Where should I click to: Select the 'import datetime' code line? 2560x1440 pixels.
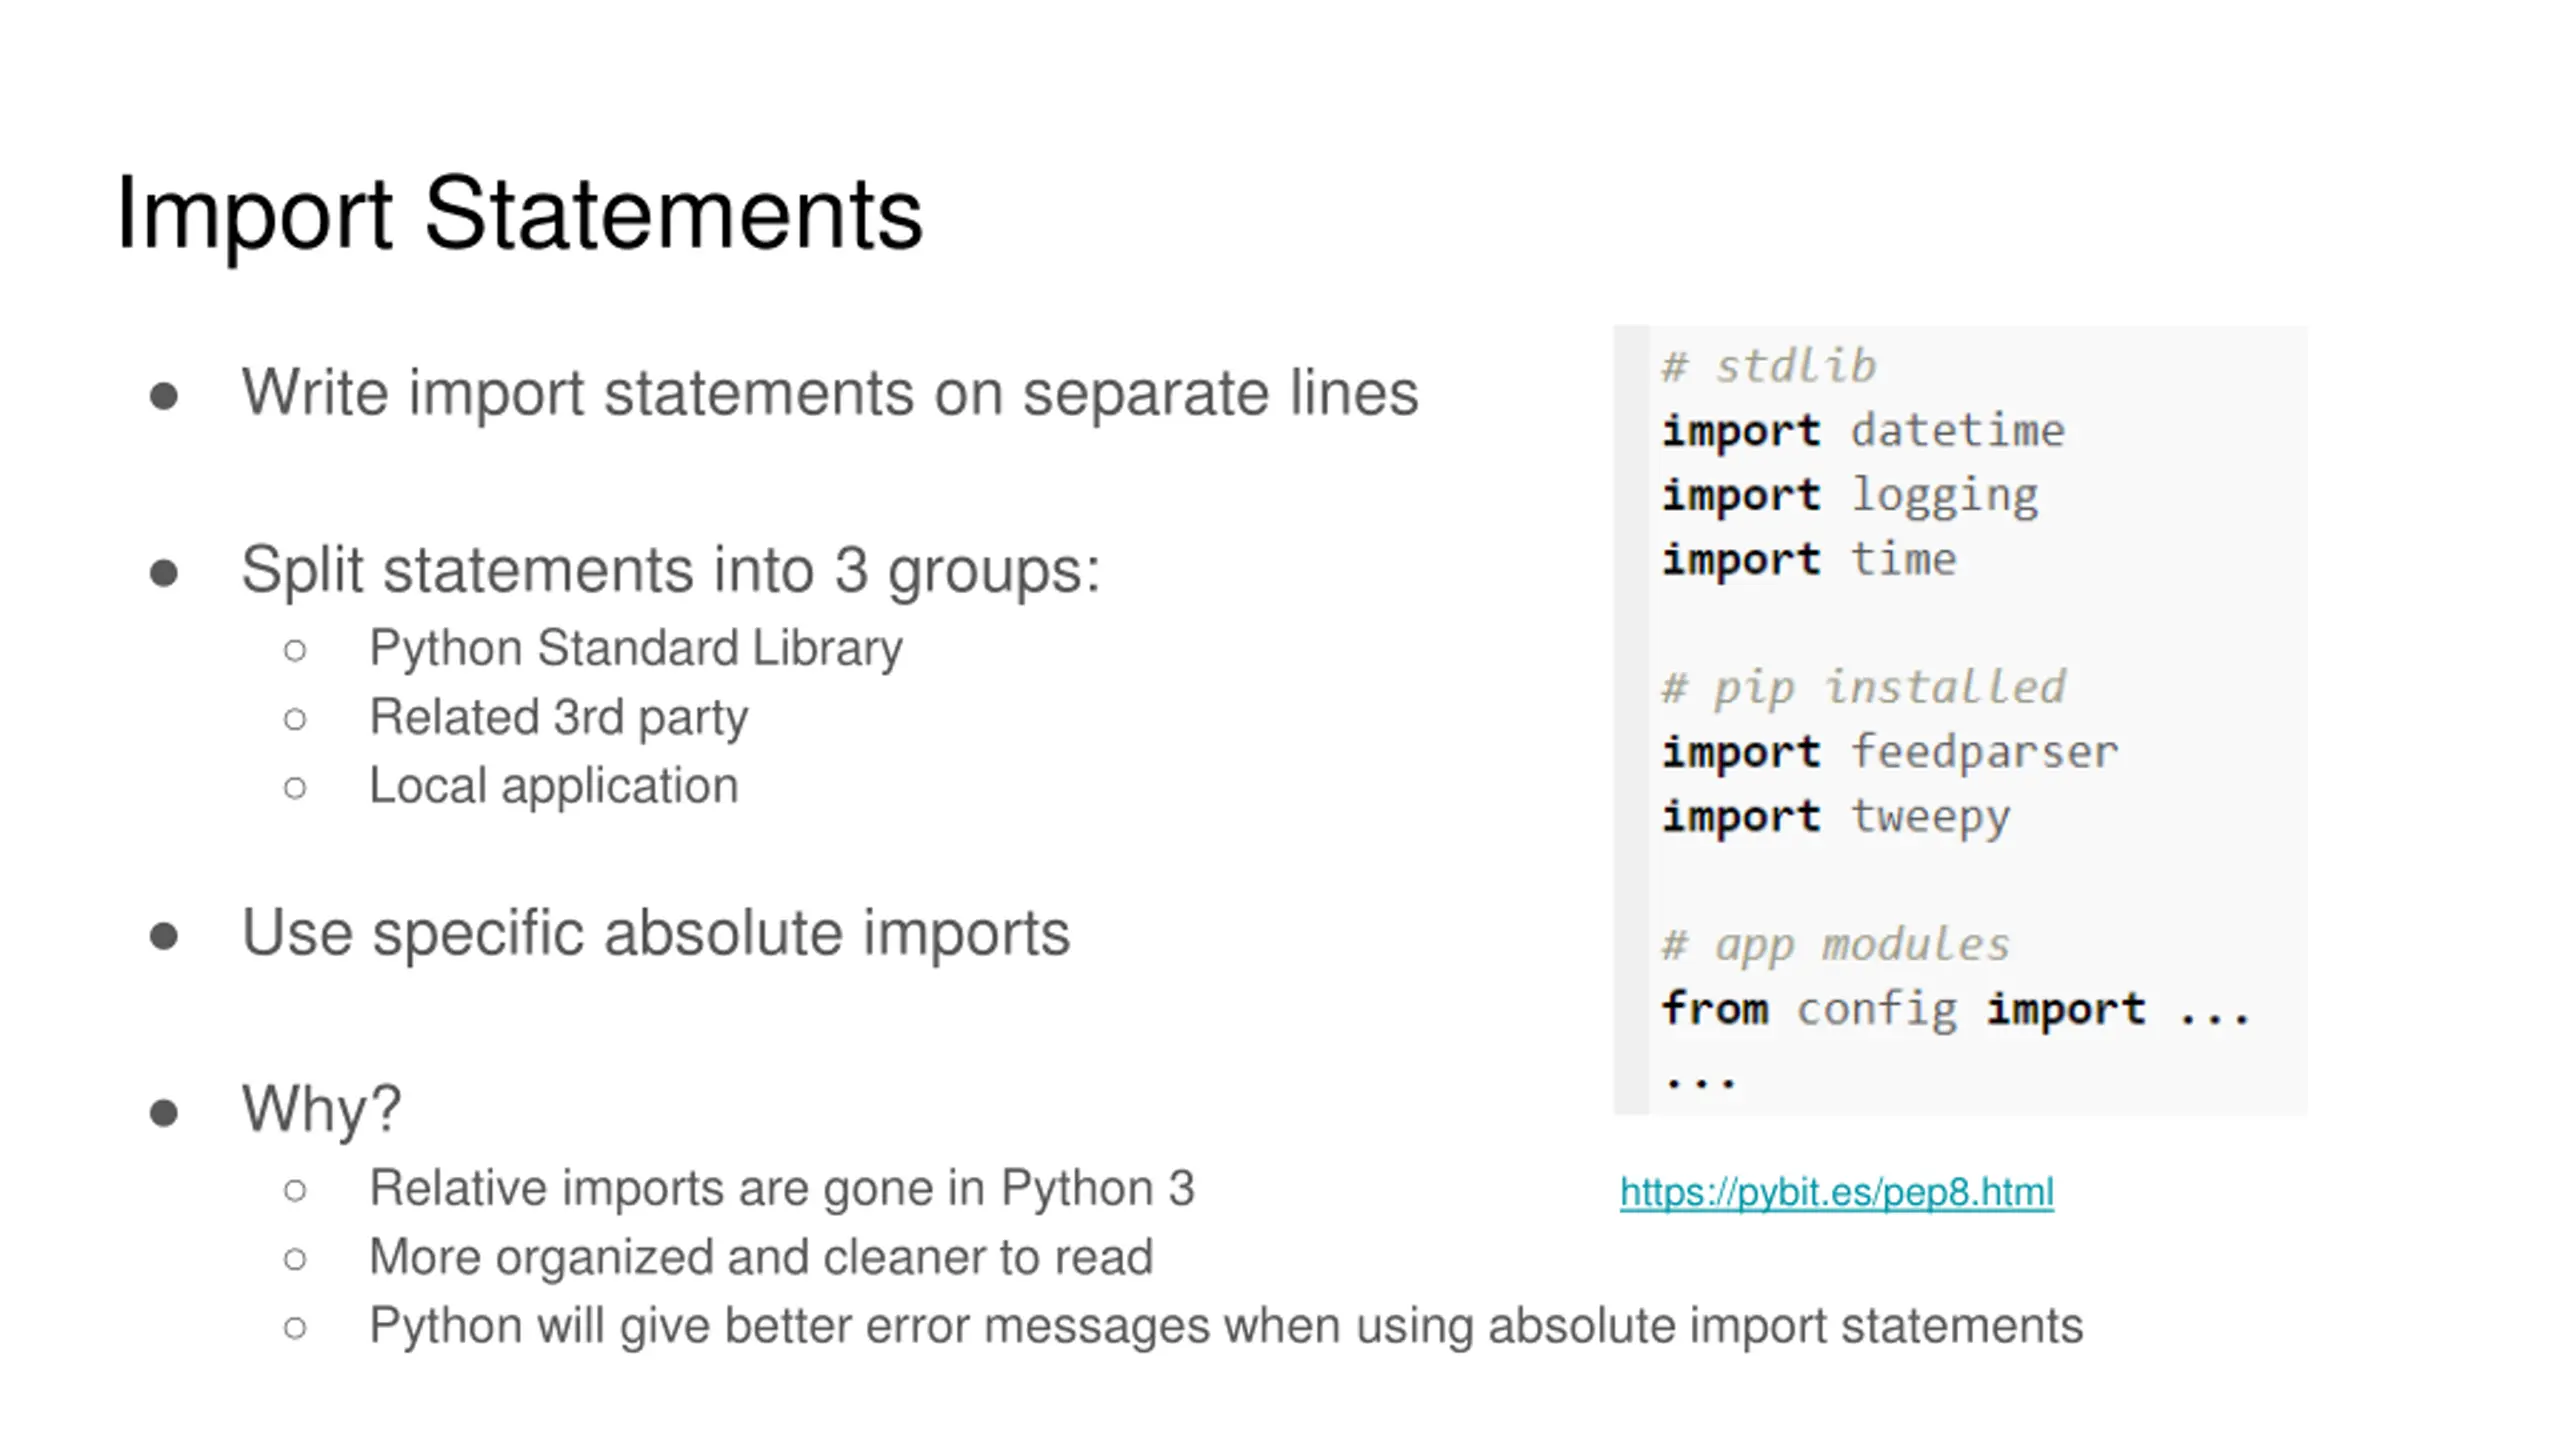1863,431
